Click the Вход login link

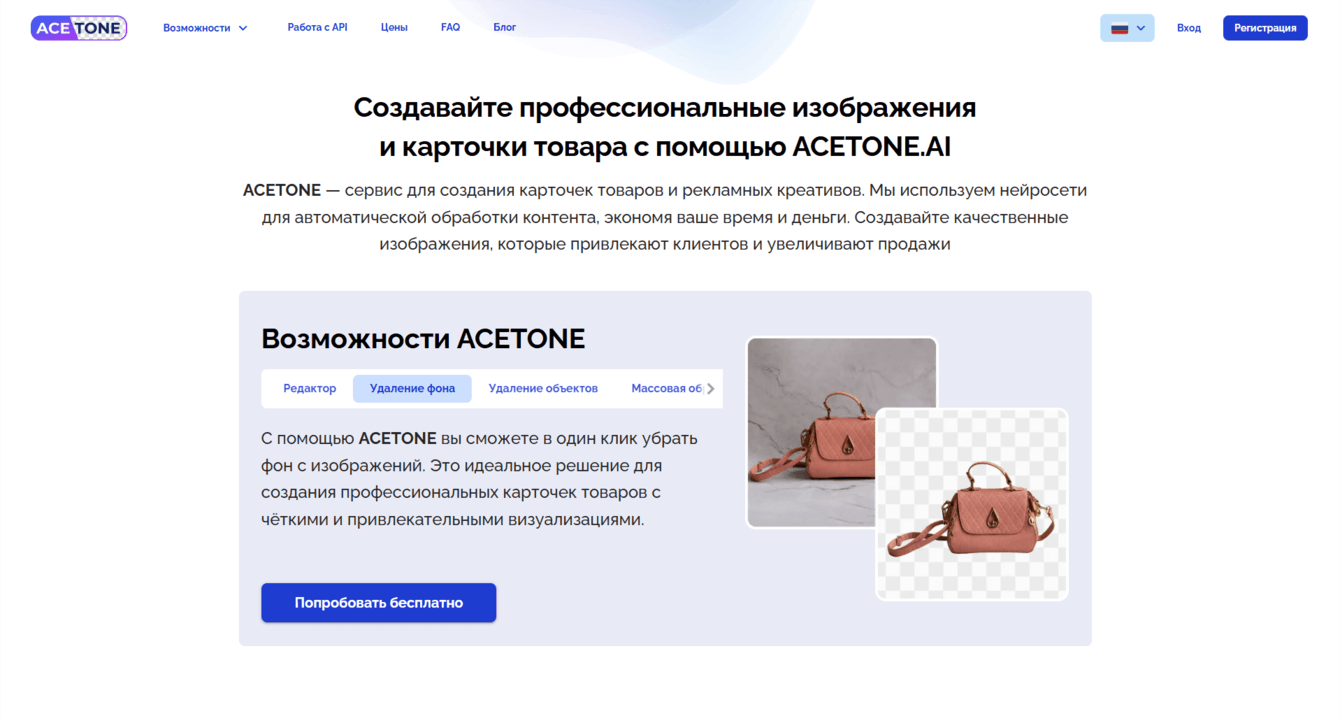pyautogui.click(x=1189, y=28)
